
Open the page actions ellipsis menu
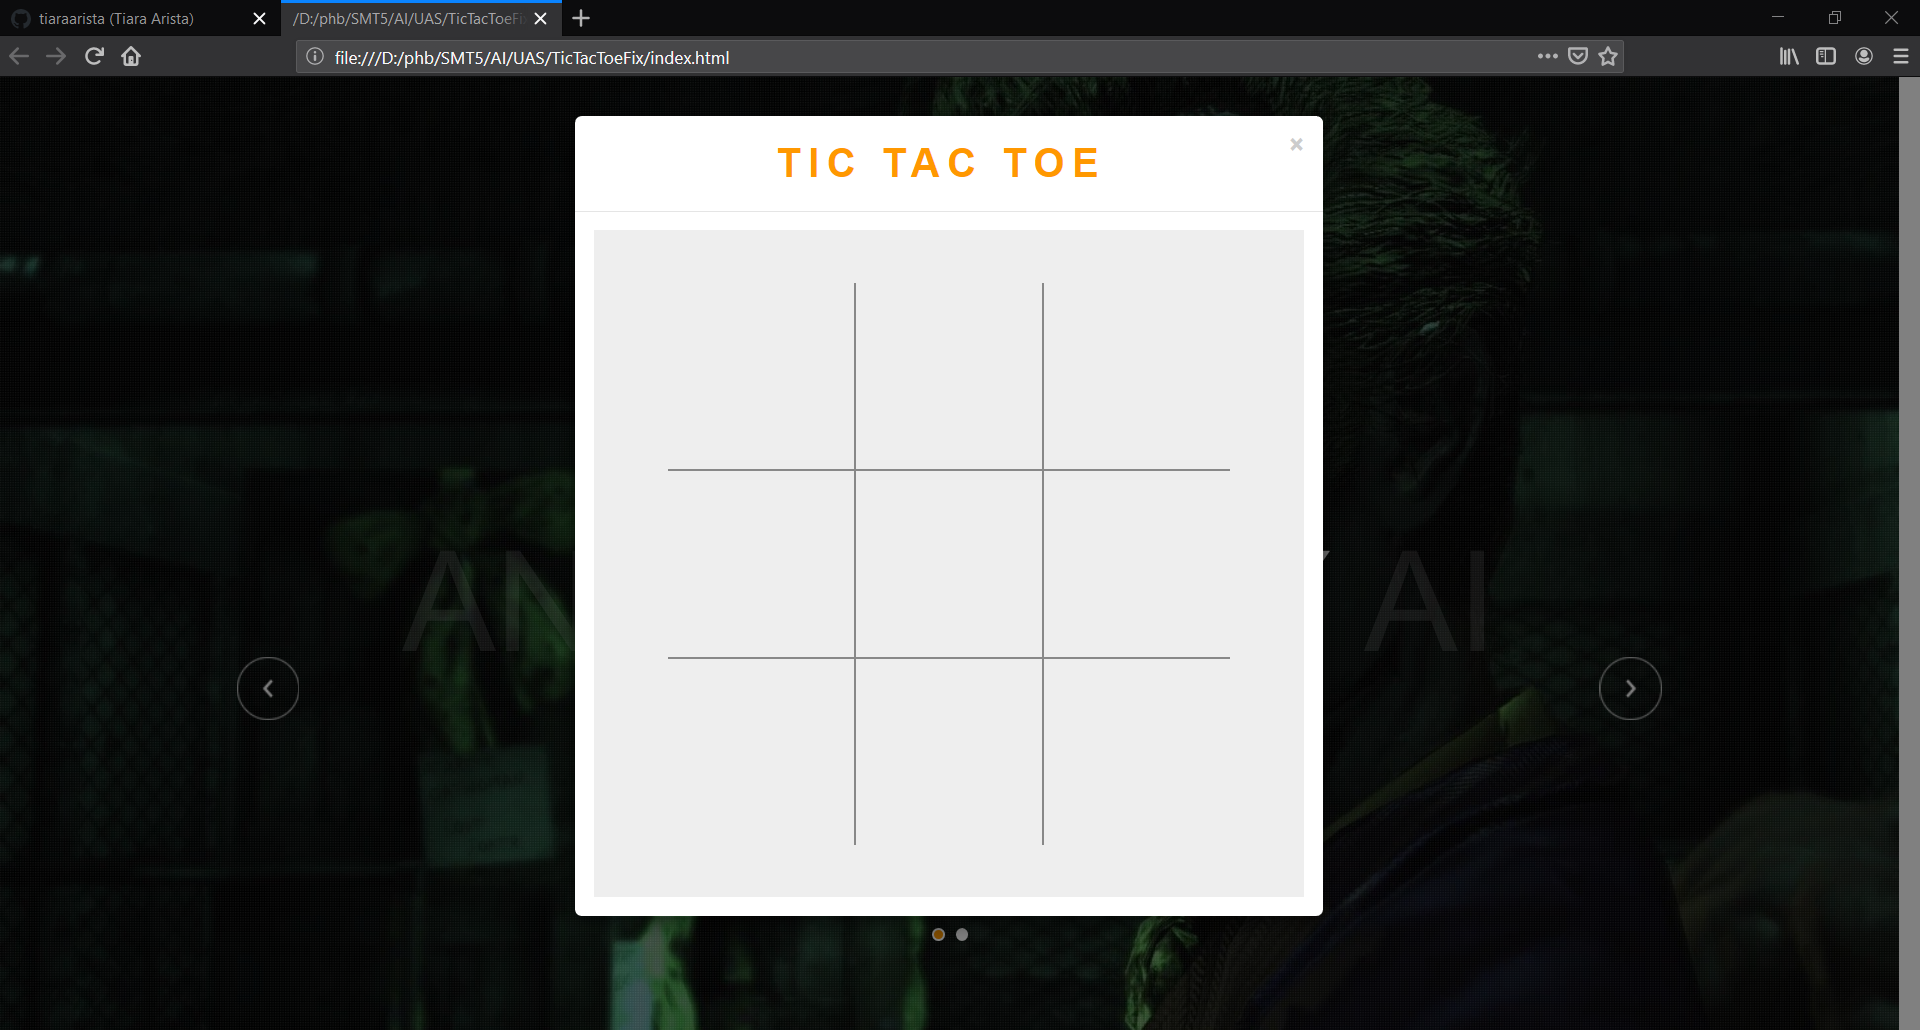(x=1547, y=57)
